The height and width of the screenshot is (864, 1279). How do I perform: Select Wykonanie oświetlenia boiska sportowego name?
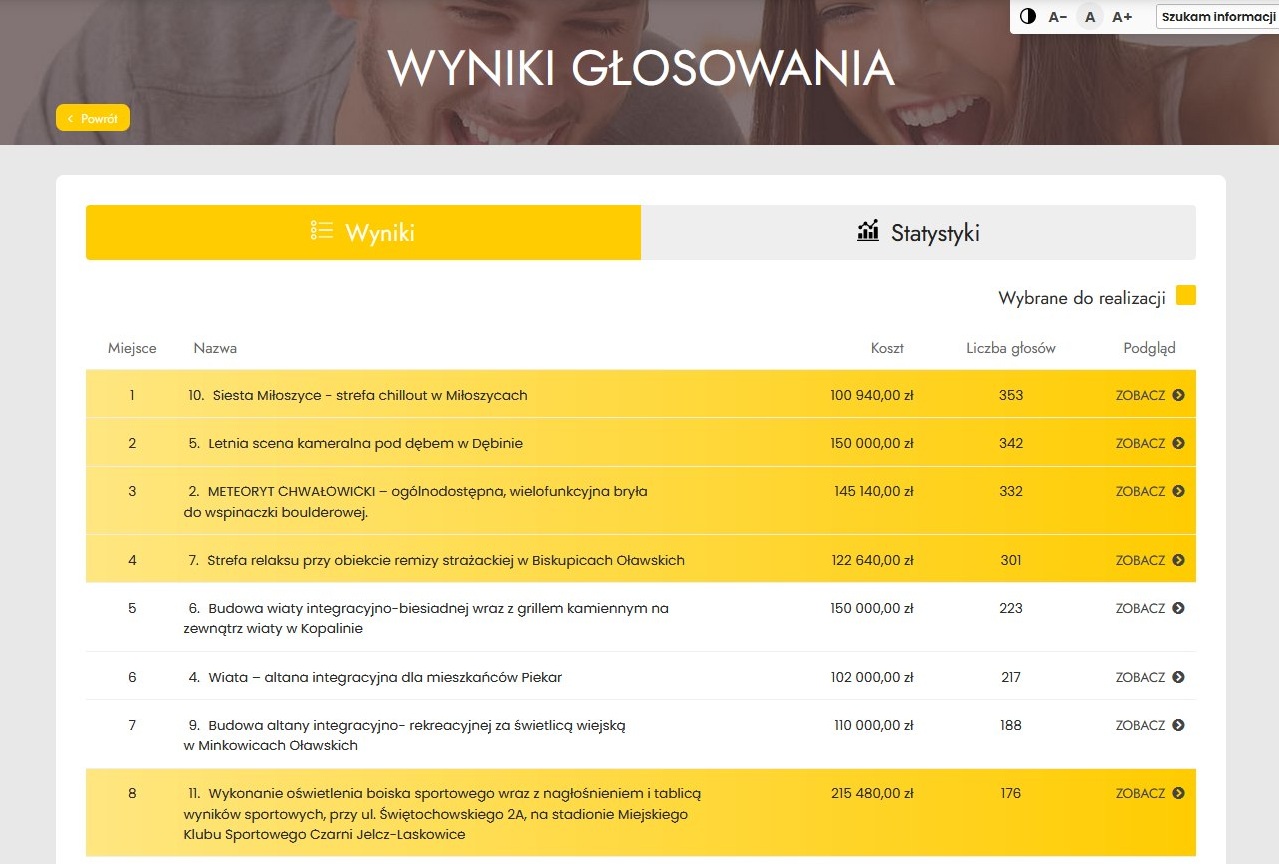[x=443, y=813]
